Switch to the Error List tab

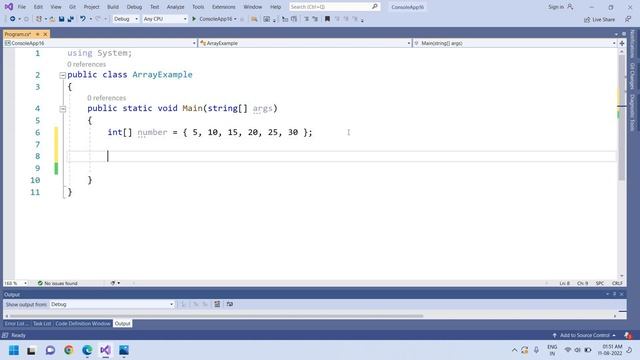(x=16, y=324)
